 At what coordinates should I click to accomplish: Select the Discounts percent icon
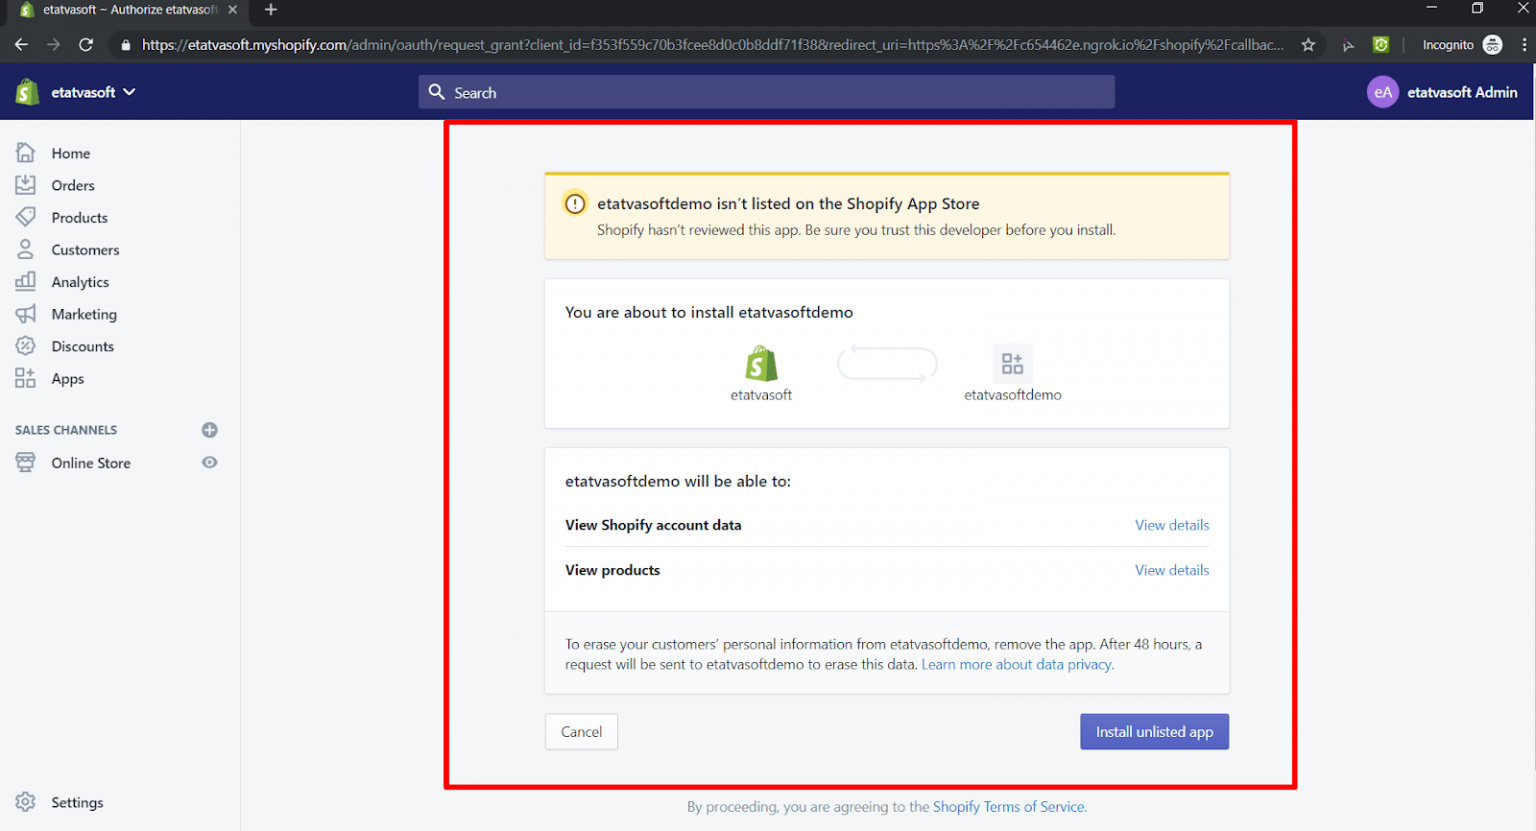click(x=27, y=345)
